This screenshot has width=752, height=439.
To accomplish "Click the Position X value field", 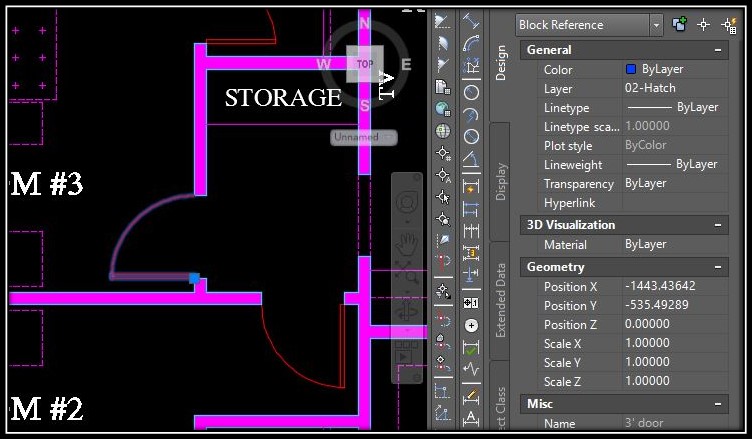I will coord(675,286).
